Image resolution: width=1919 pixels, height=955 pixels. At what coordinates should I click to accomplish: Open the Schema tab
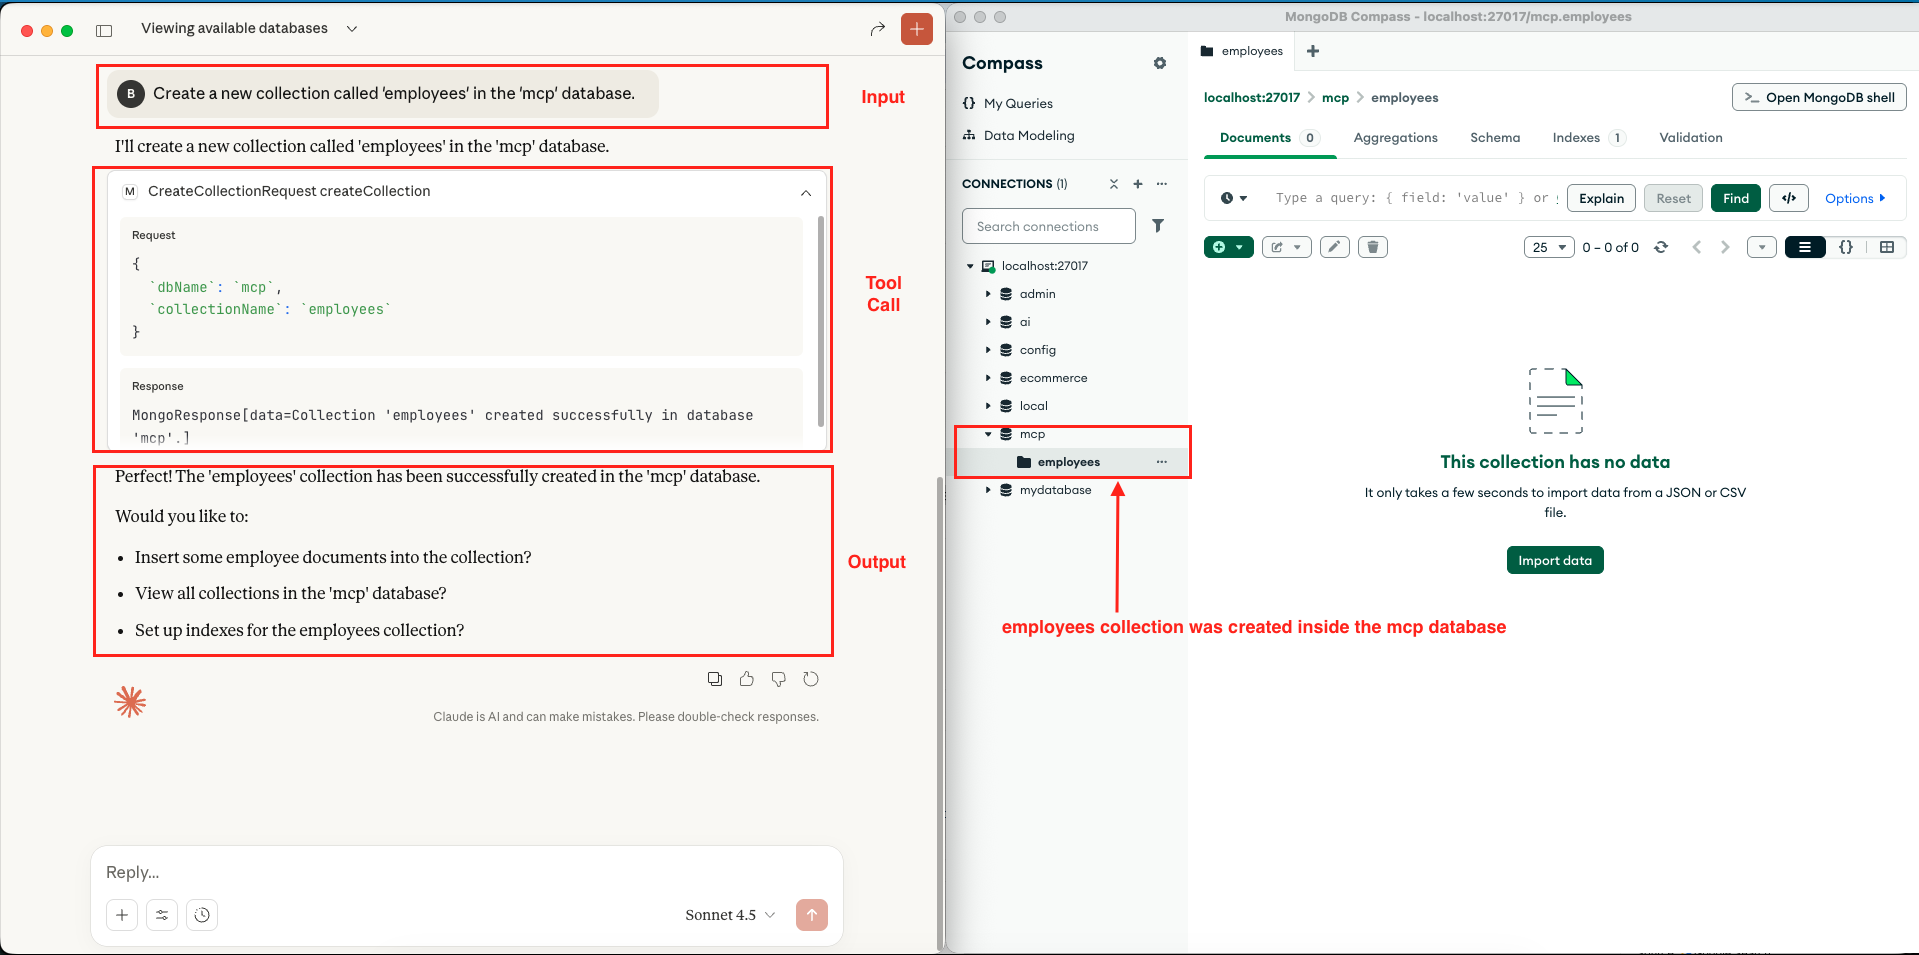[1494, 138]
